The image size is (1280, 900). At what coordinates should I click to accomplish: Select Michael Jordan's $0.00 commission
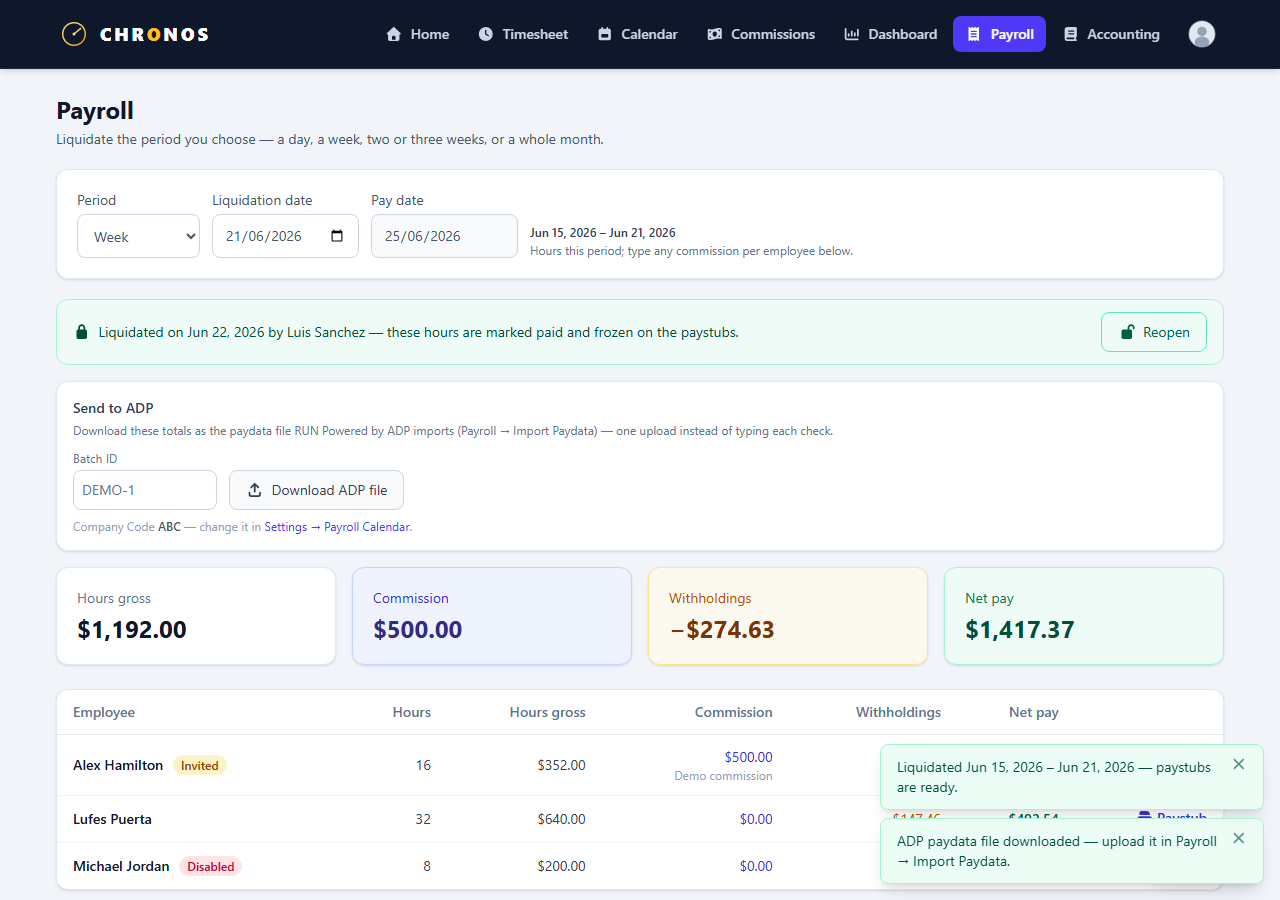tap(756, 866)
